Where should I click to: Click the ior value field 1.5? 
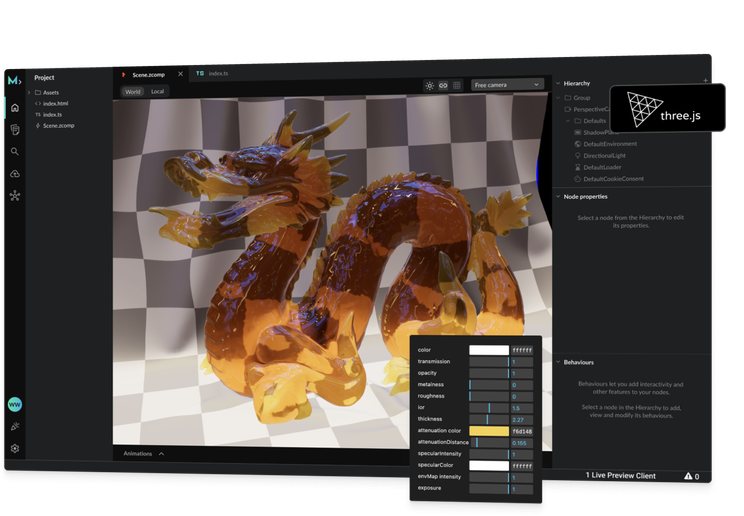pos(522,408)
